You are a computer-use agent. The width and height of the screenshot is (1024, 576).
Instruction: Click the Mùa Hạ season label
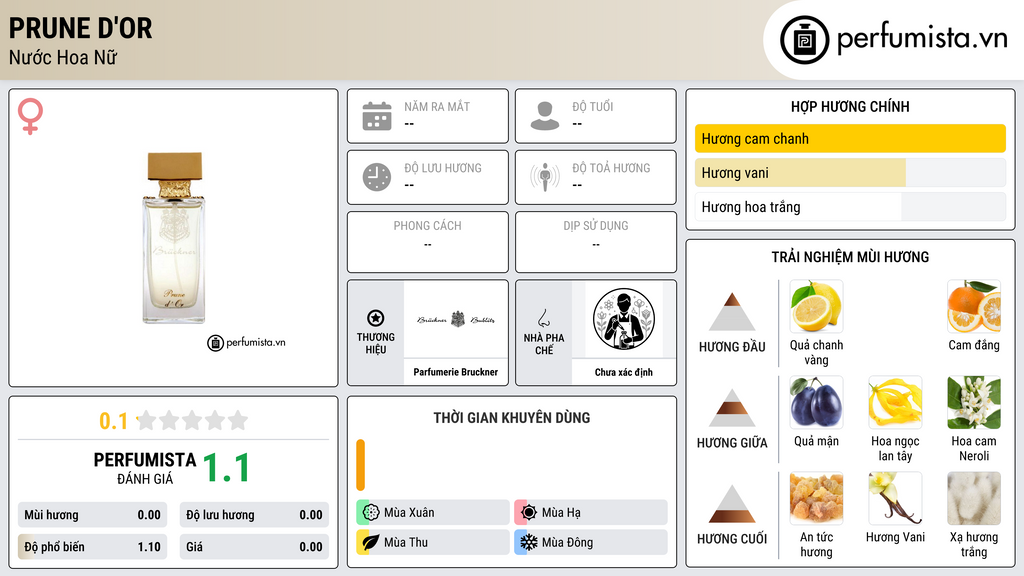(x=561, y=512)
